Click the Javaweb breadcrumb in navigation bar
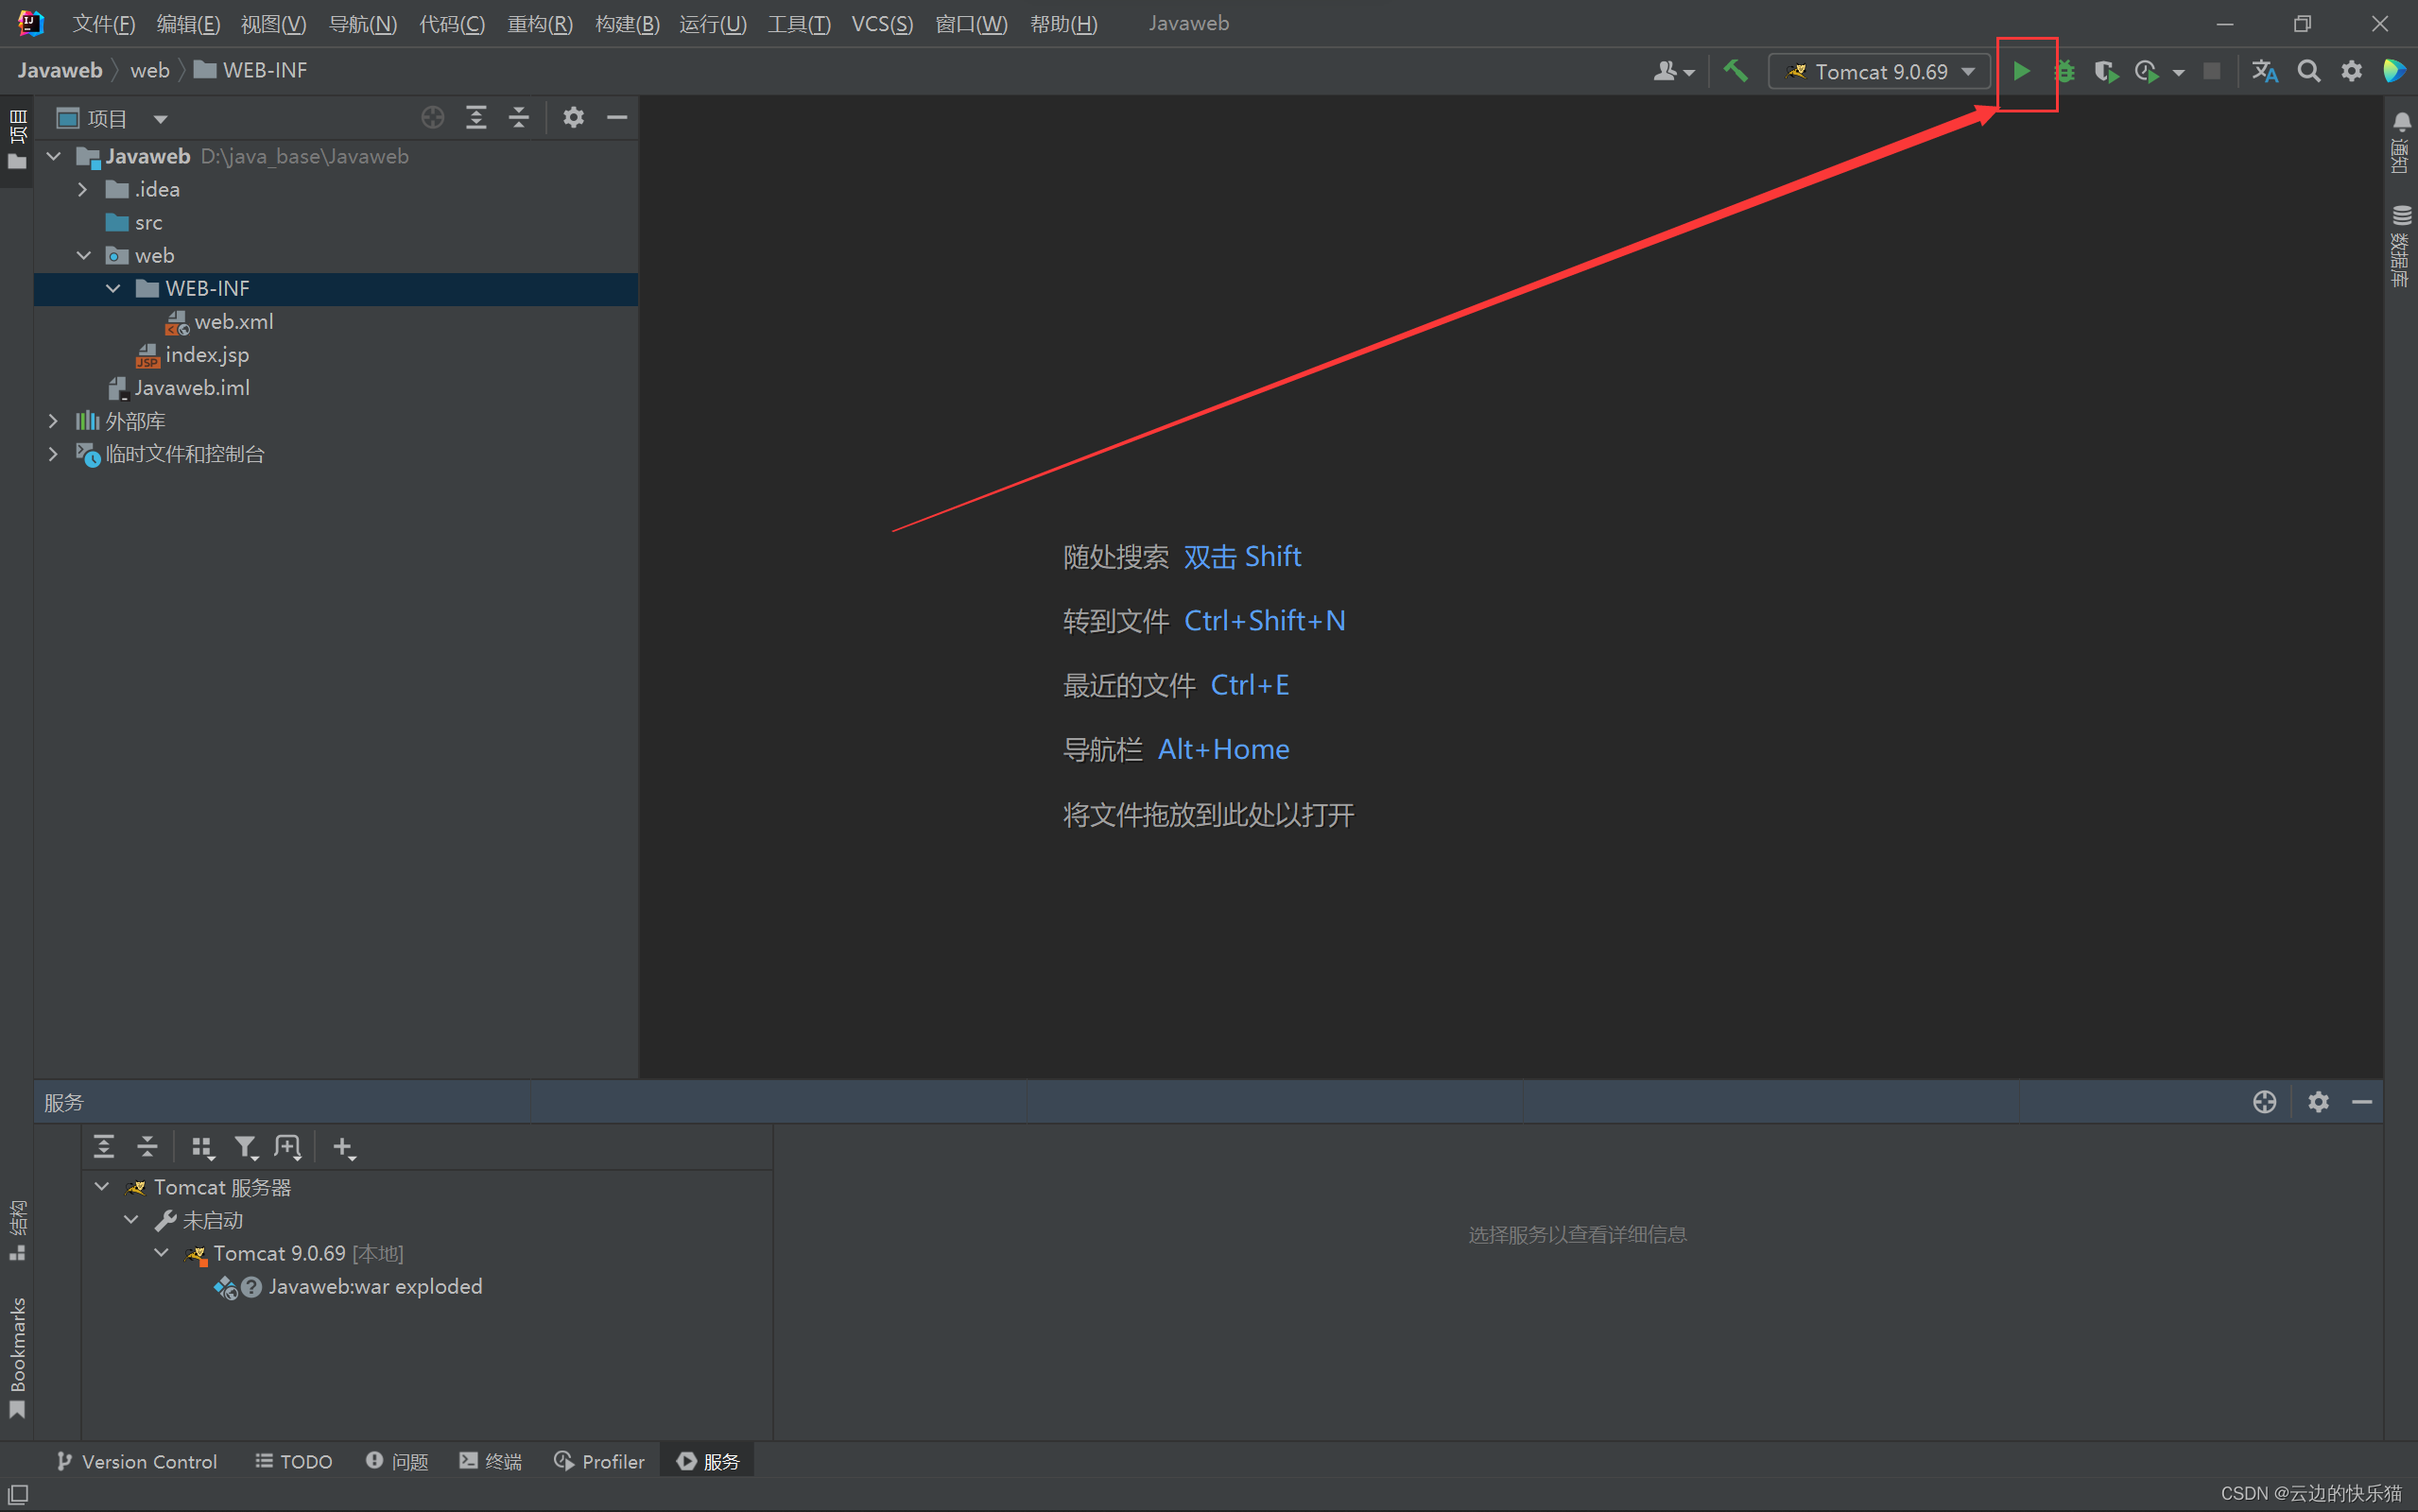The image size is (2418, 1512). coord(60,71)
